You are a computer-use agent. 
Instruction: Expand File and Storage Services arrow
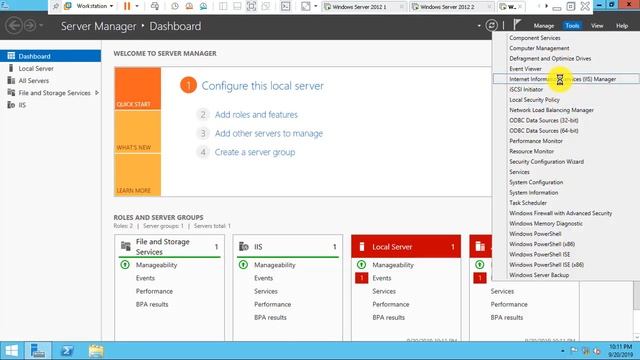click(x=97, y=93)
